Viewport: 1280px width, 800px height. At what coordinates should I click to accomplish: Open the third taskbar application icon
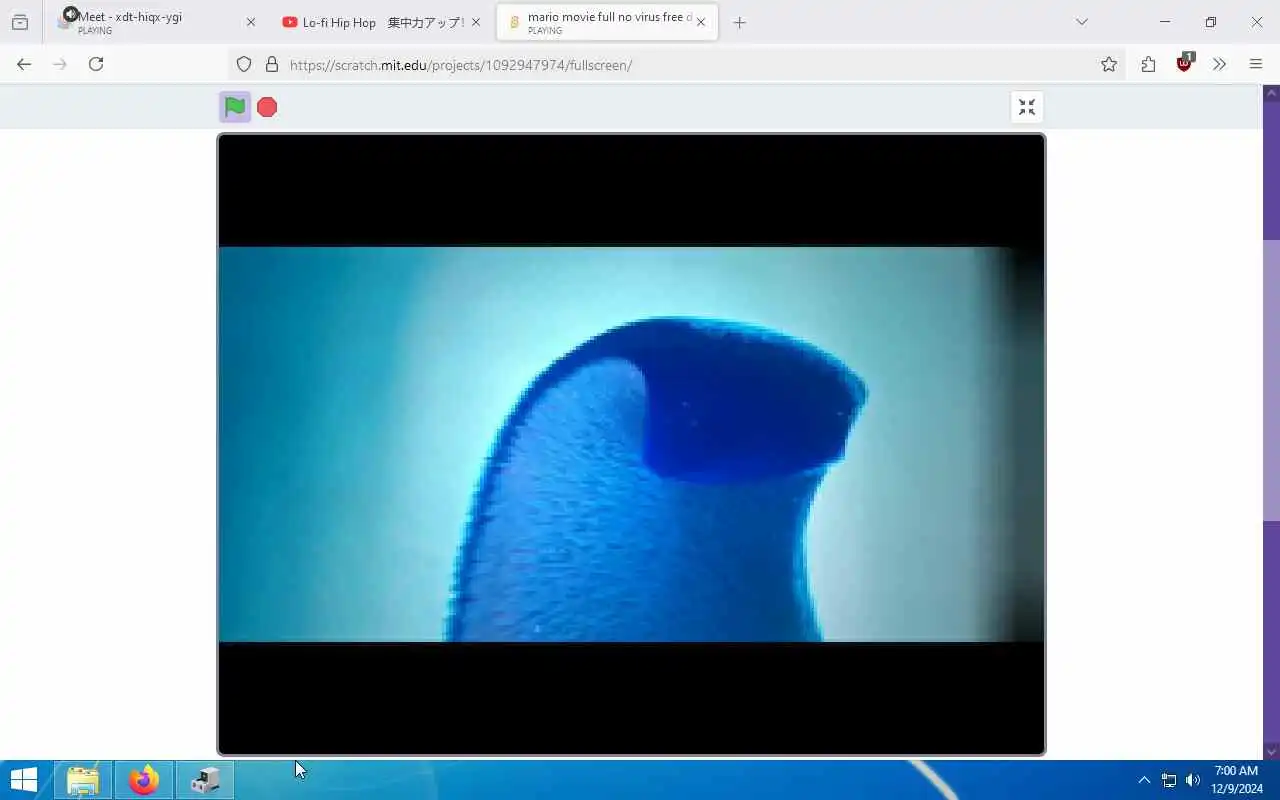click(x=205, y=780)
